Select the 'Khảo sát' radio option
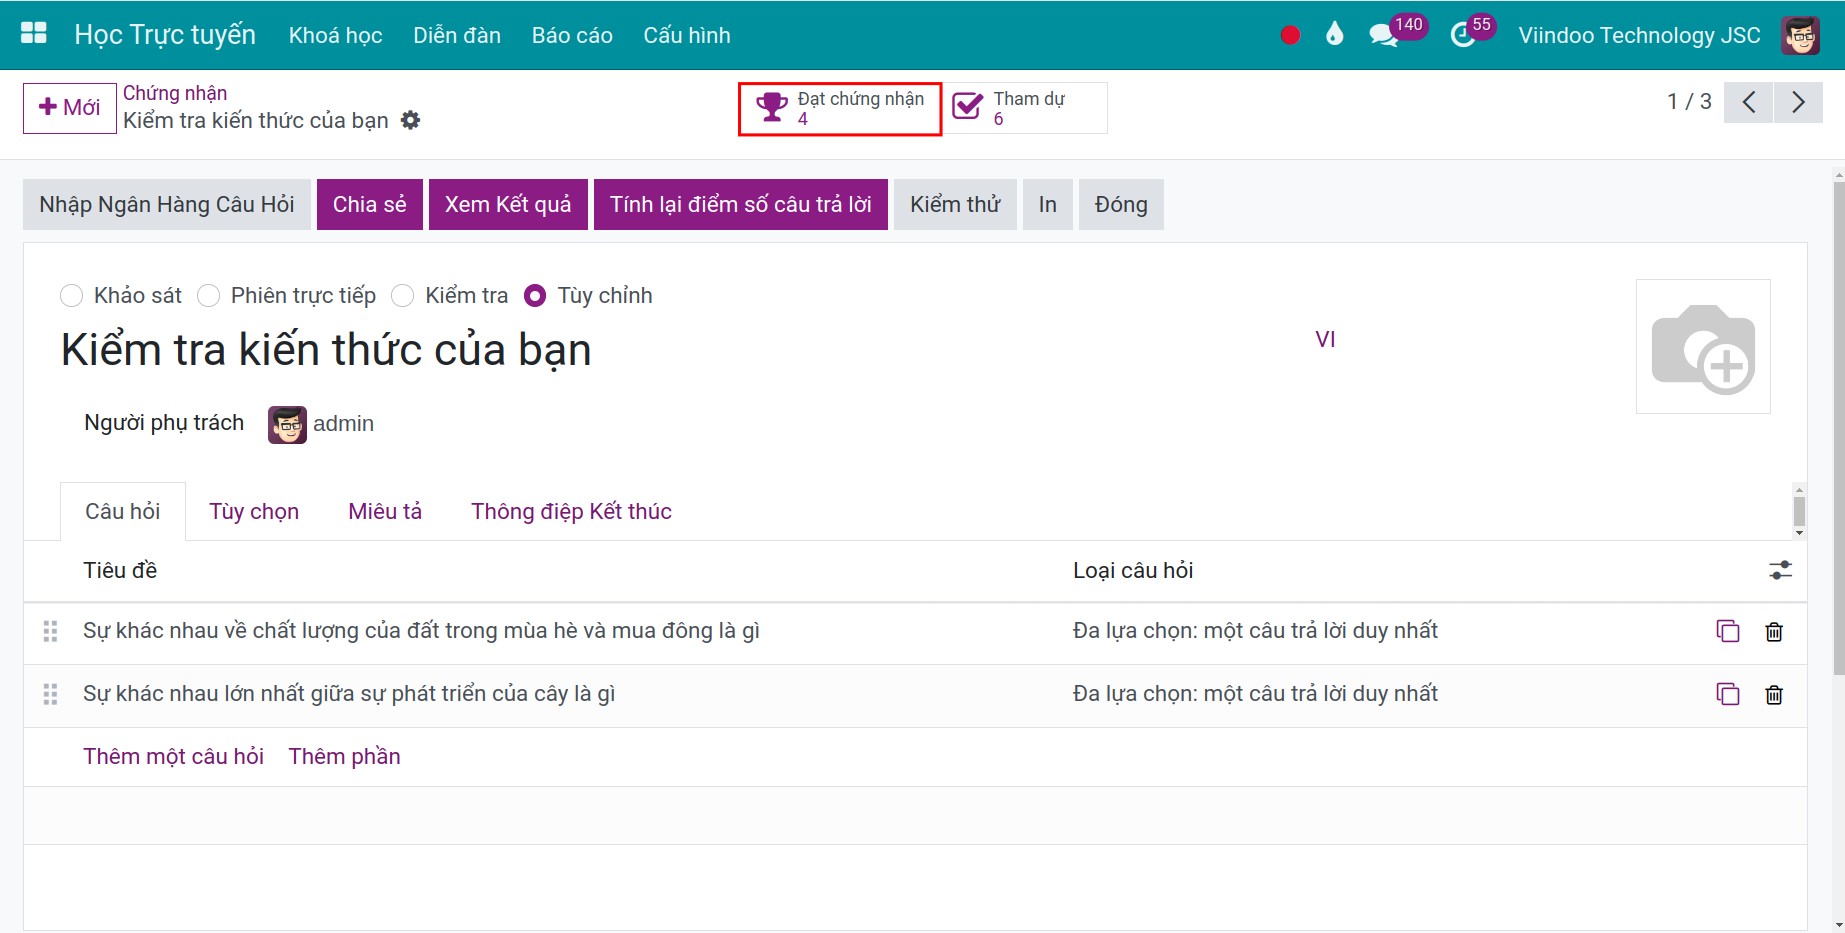Screen dimensions: 1845x933 tap(71, 296)
